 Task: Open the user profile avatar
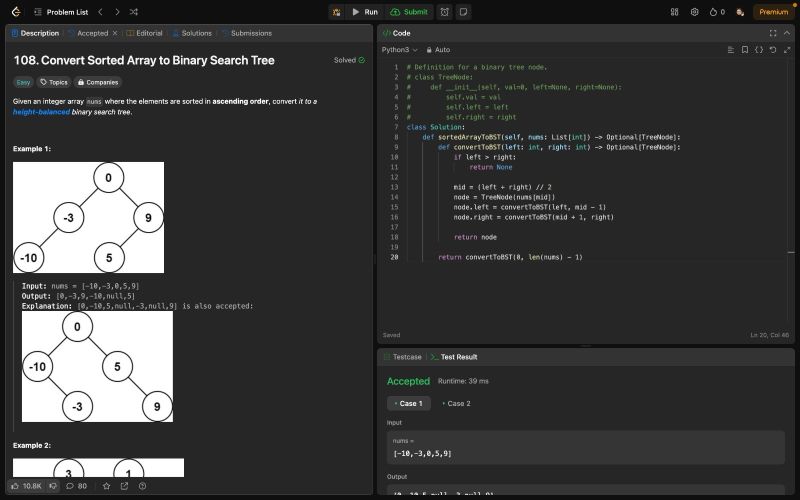pos(740,12)
